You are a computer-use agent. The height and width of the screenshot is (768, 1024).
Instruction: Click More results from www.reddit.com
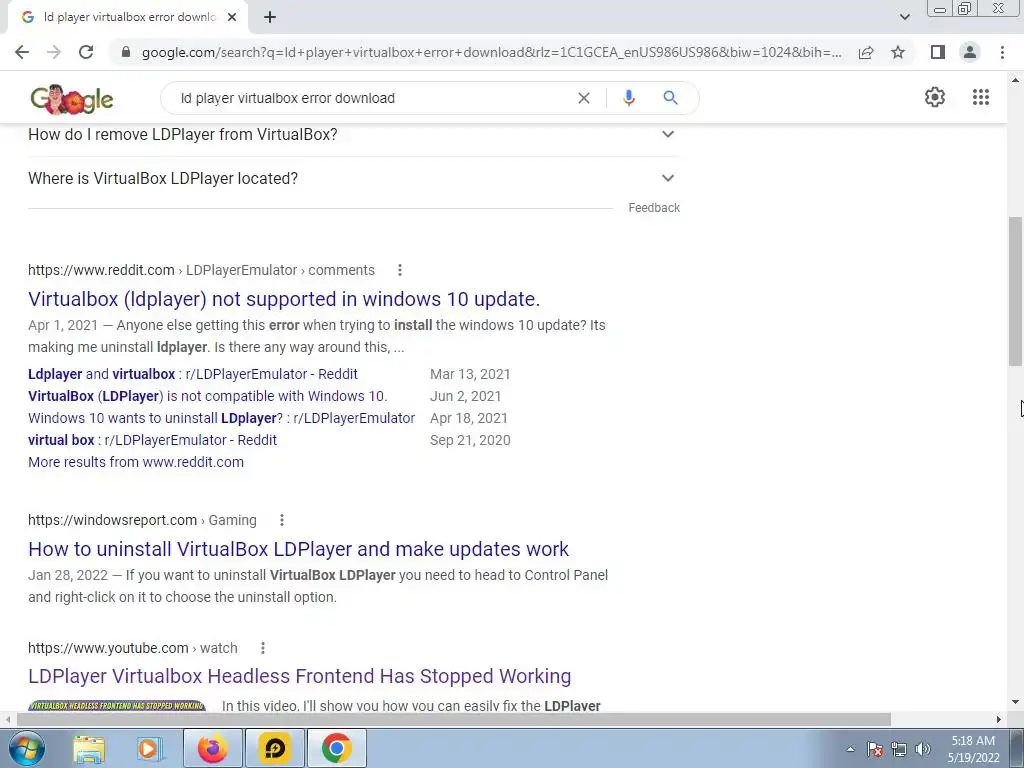(136, 462)
